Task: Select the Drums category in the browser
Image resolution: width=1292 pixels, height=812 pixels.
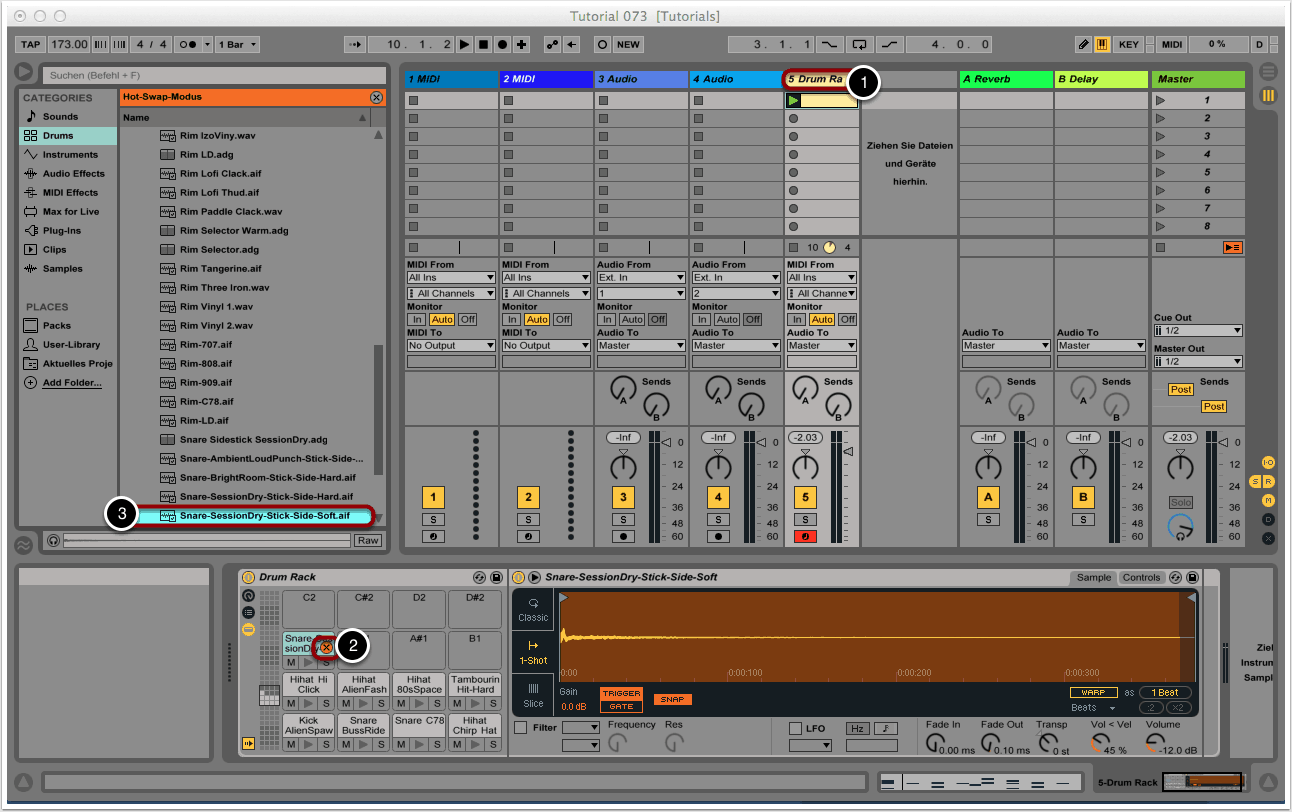Action: 59,135
